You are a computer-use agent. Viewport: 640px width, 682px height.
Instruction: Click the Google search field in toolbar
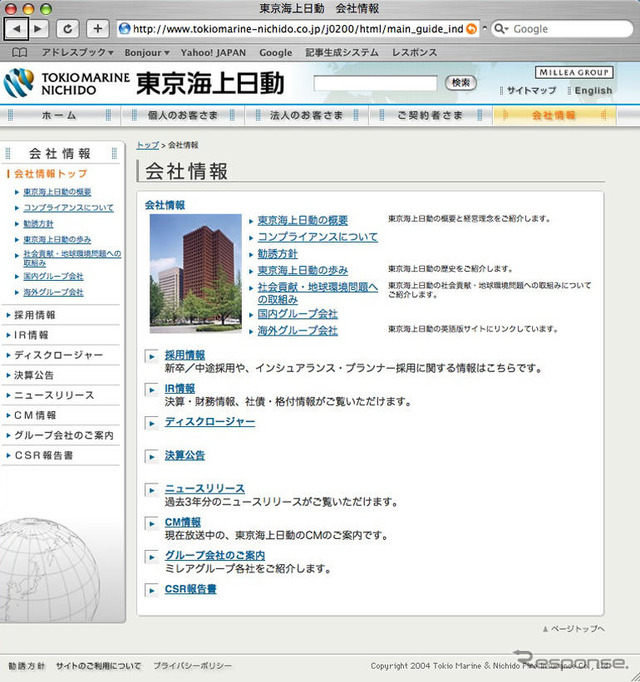click(562, 29)
